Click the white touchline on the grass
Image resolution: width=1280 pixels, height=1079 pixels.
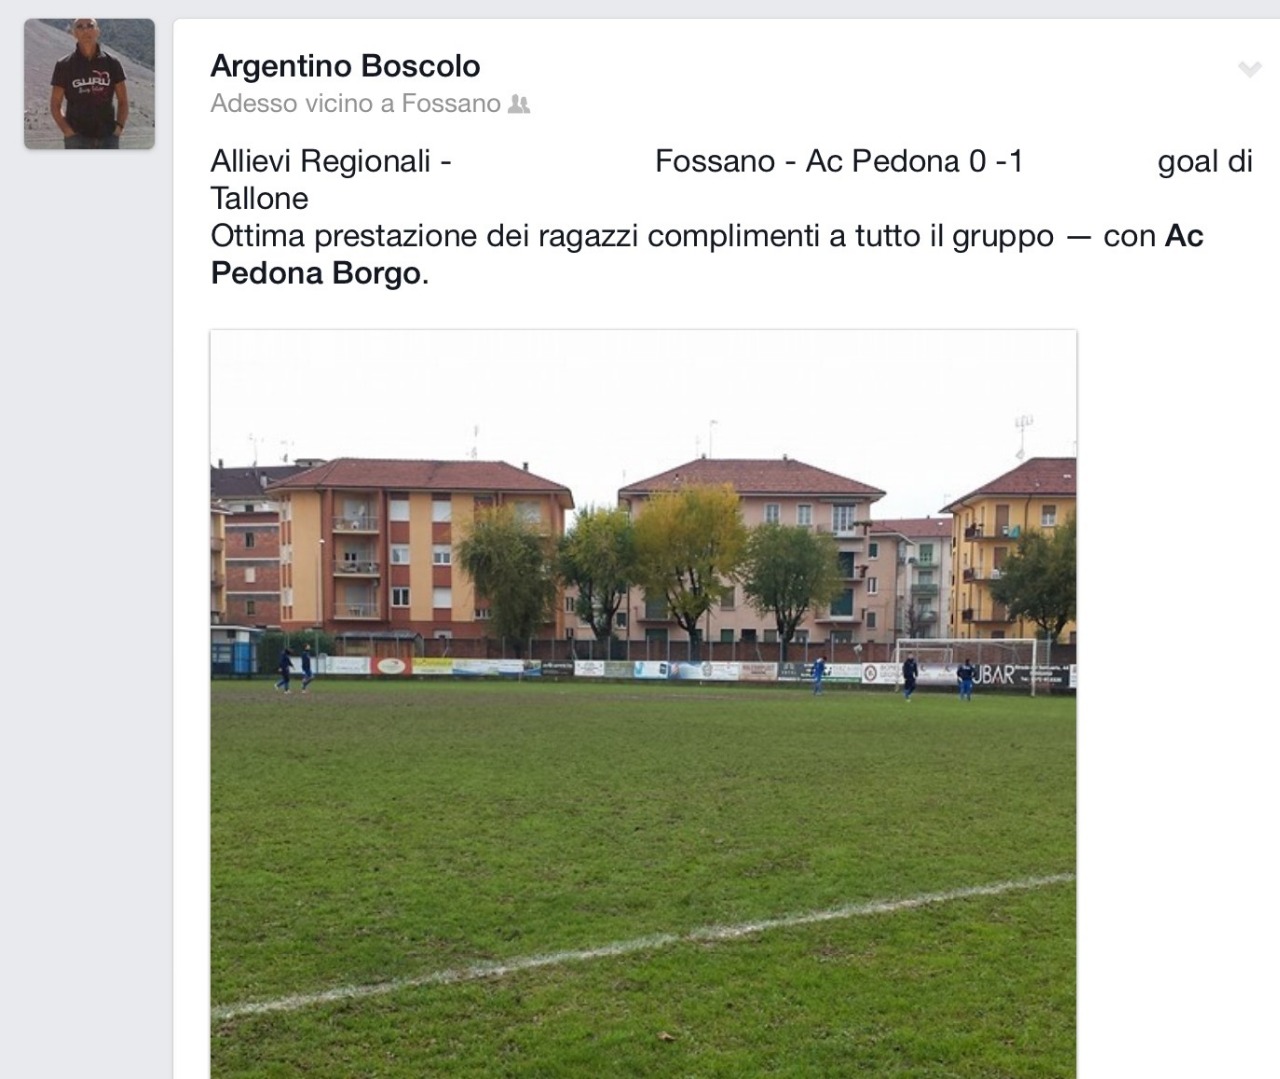click(643, 944)
